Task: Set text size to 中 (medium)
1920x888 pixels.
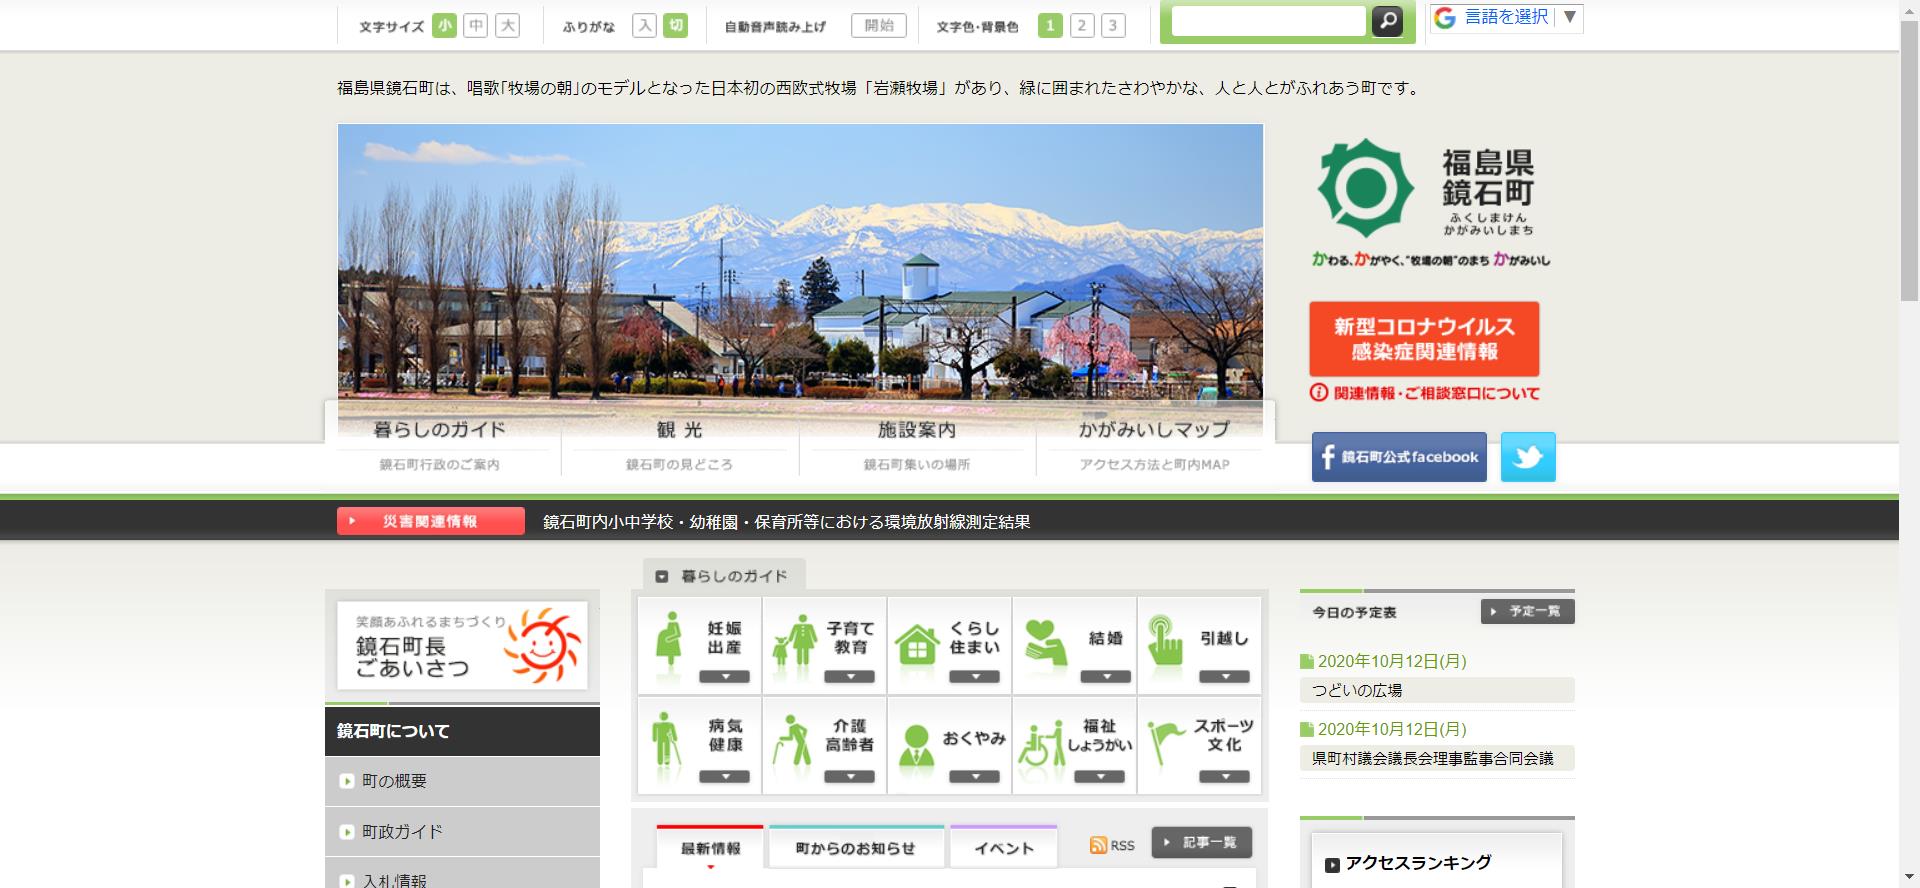Action: point(476,26)
